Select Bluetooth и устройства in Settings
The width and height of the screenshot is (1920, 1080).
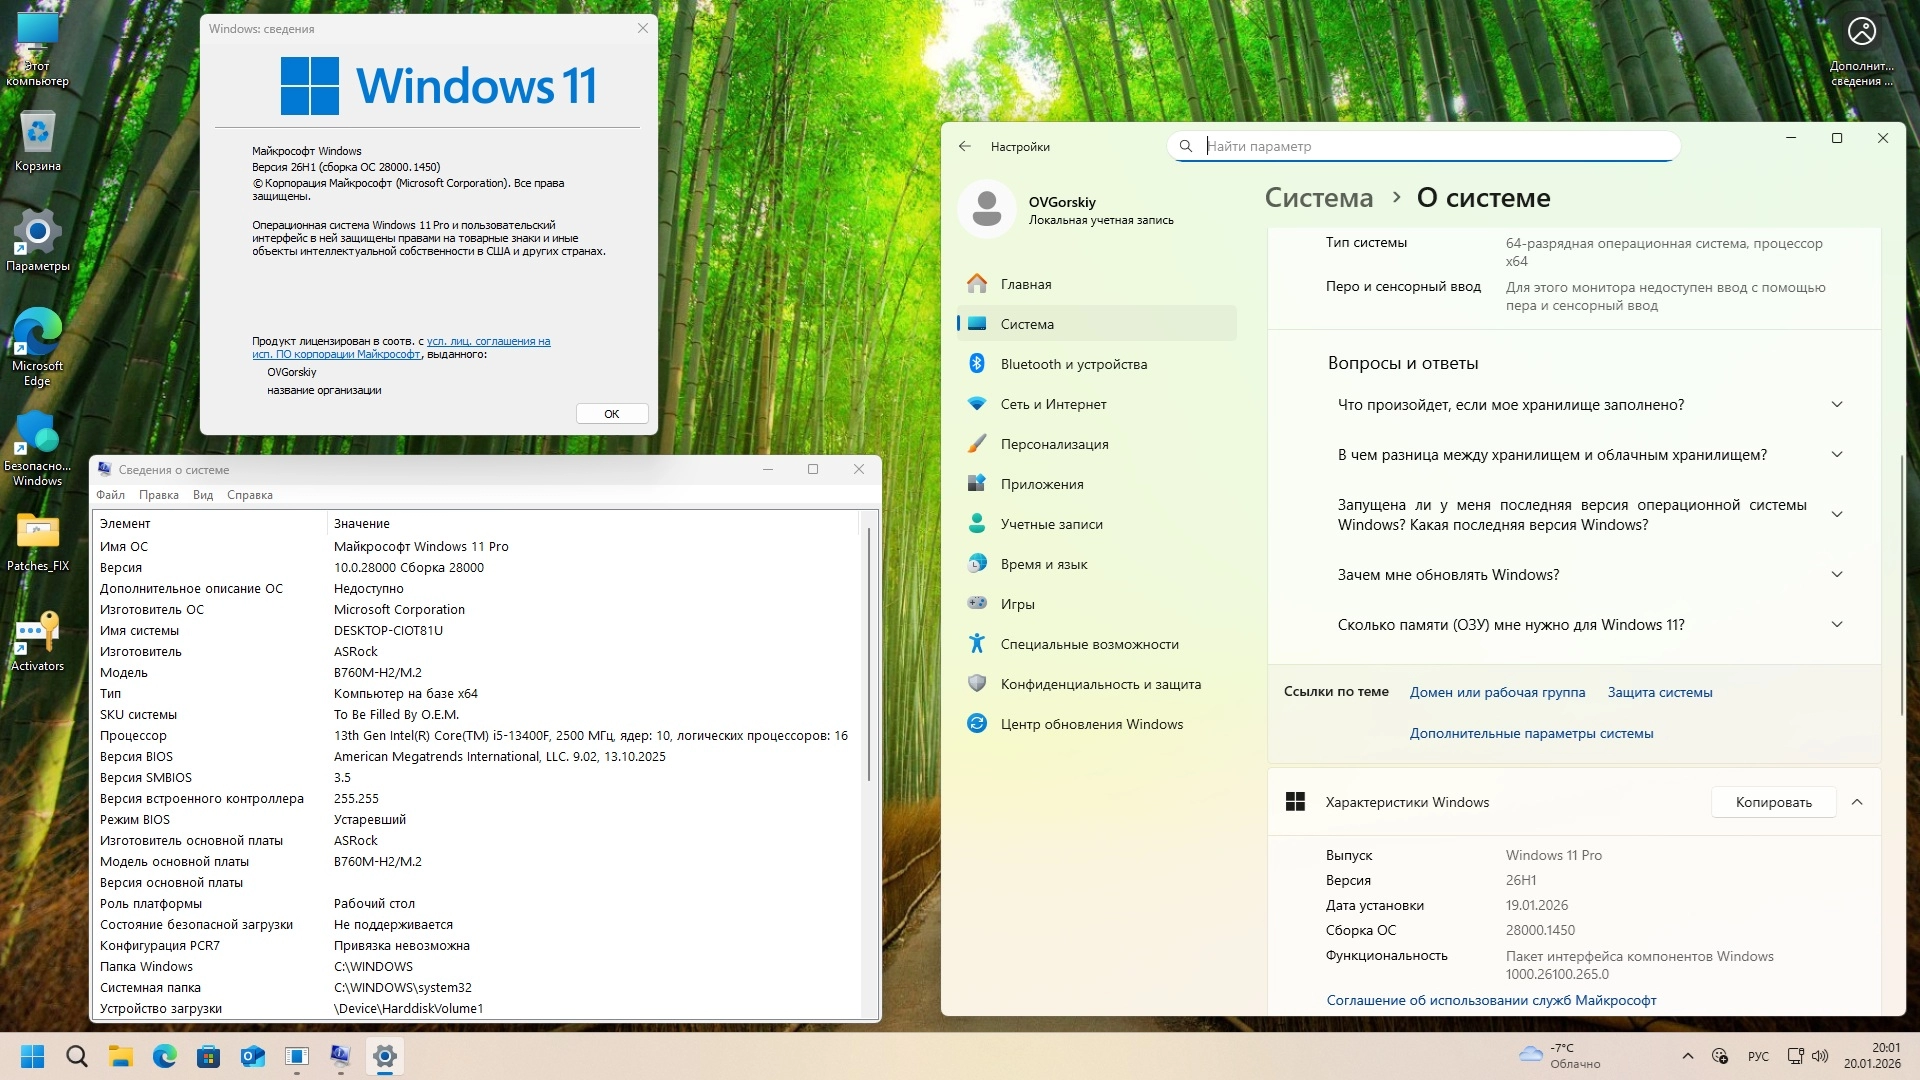pos(1074,363)
